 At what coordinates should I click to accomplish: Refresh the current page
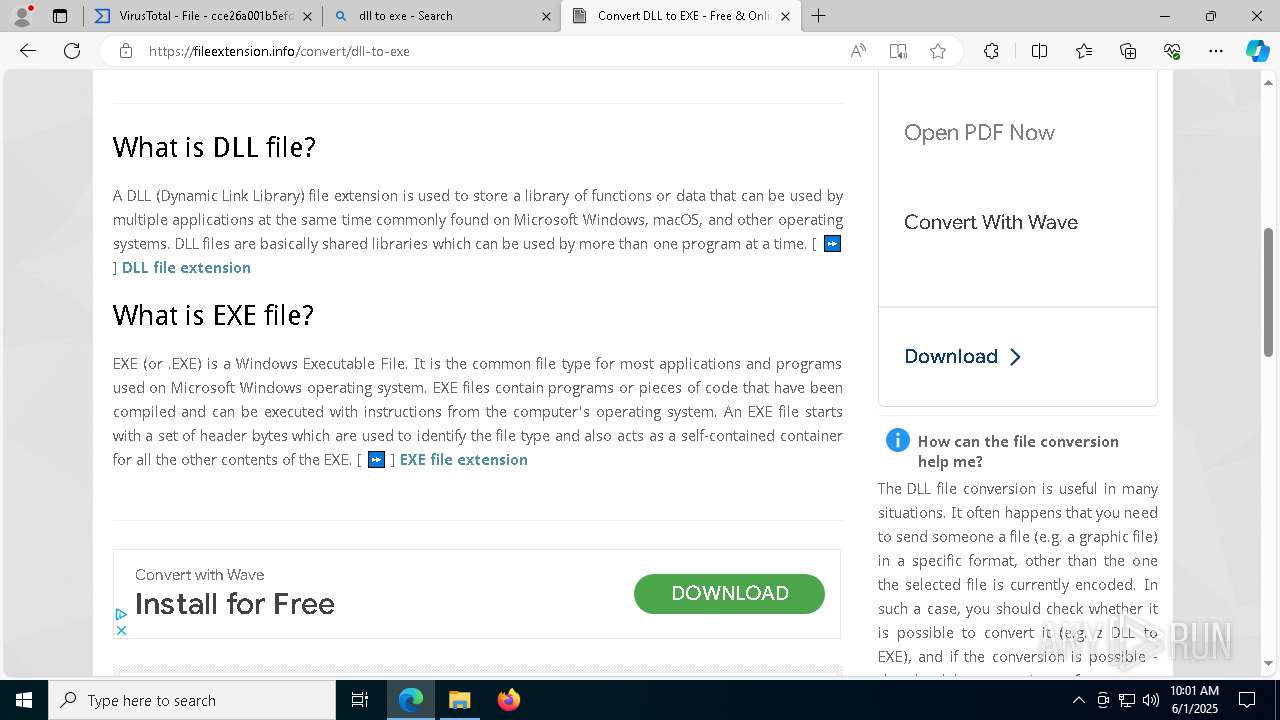(72, 51)
